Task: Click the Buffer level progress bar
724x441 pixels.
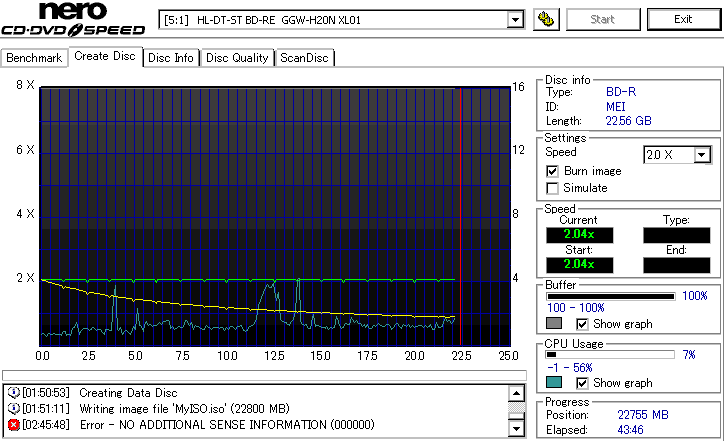Action: (610, 296)
